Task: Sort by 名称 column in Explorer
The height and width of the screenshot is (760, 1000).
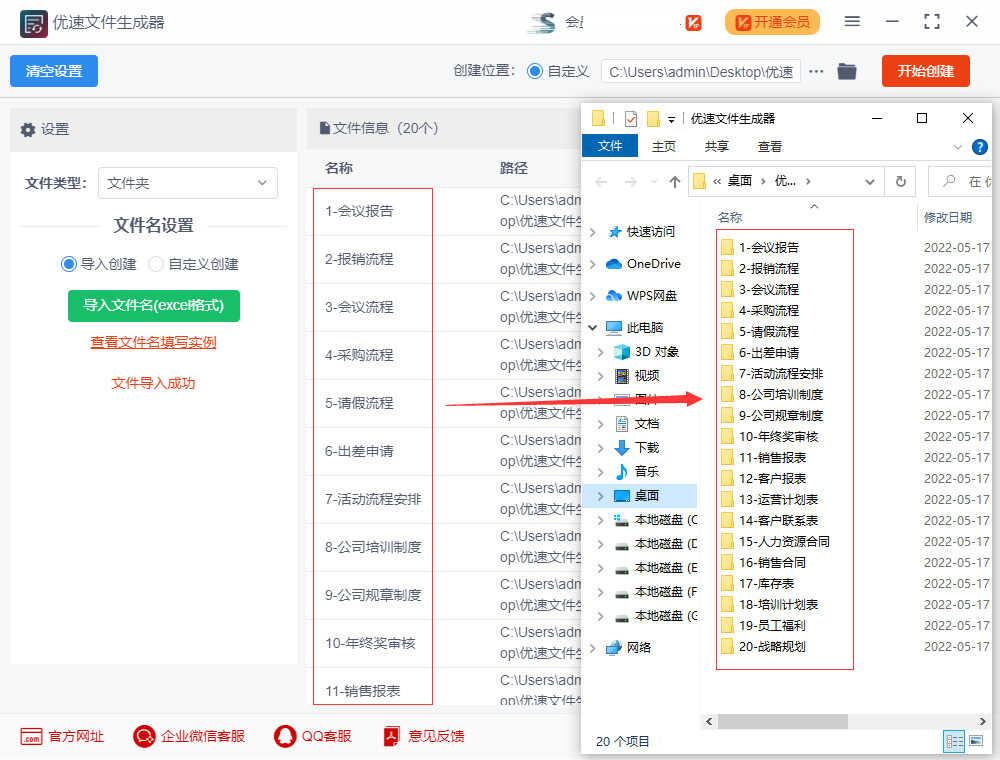Action: coord(730,217)
